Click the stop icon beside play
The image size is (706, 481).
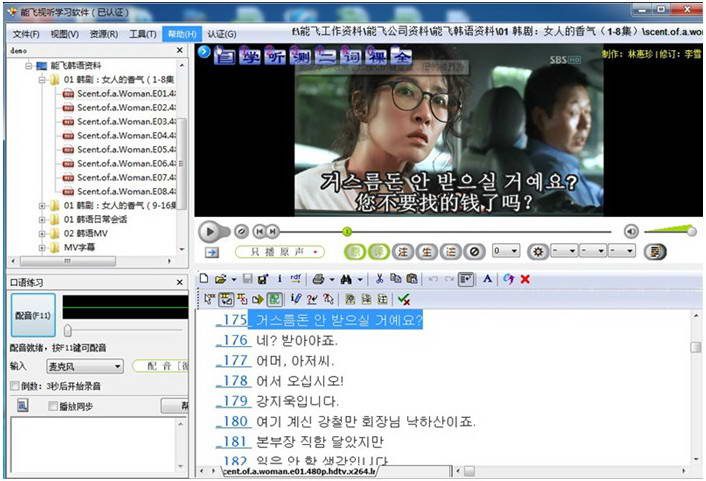tap(241, 231)
